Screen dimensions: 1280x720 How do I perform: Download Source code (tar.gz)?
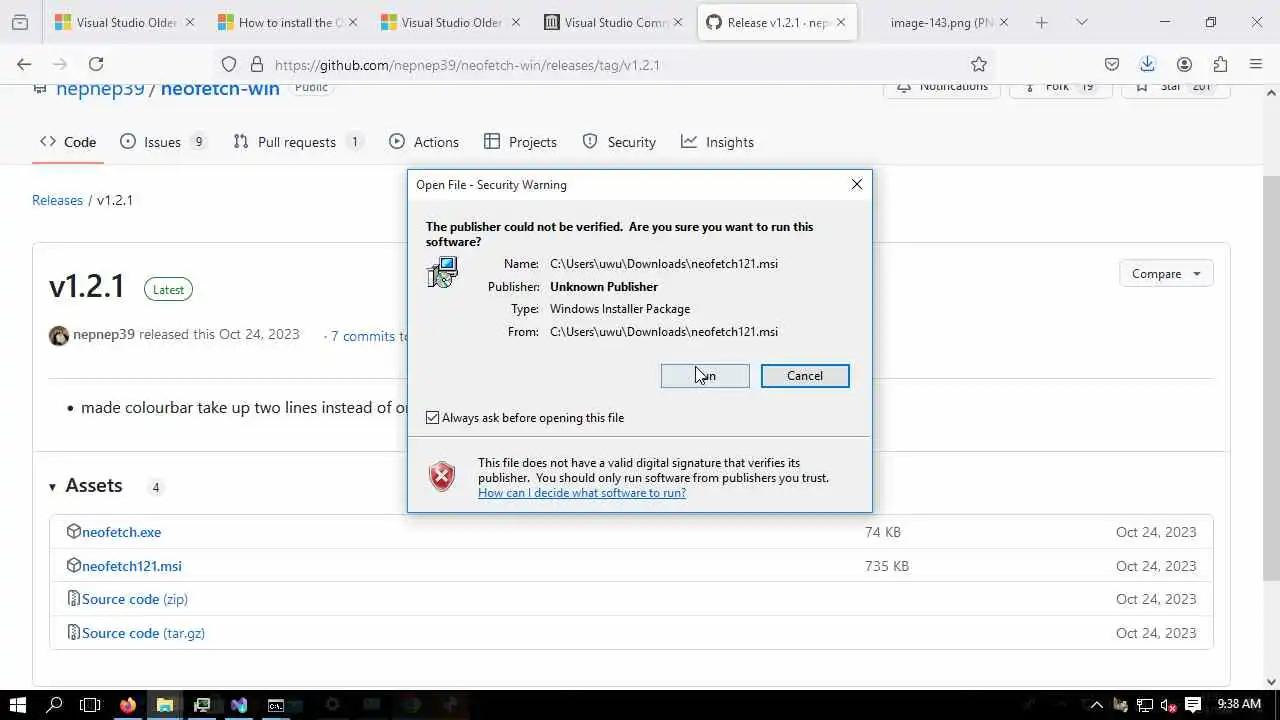[143, 633]
